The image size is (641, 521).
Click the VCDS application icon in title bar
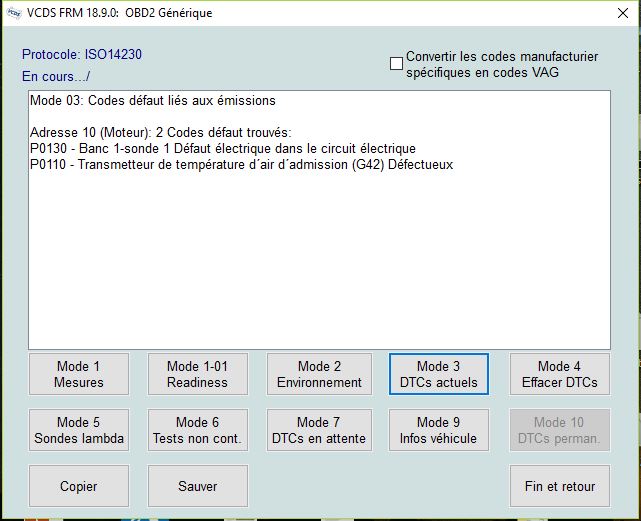point(13,13)
